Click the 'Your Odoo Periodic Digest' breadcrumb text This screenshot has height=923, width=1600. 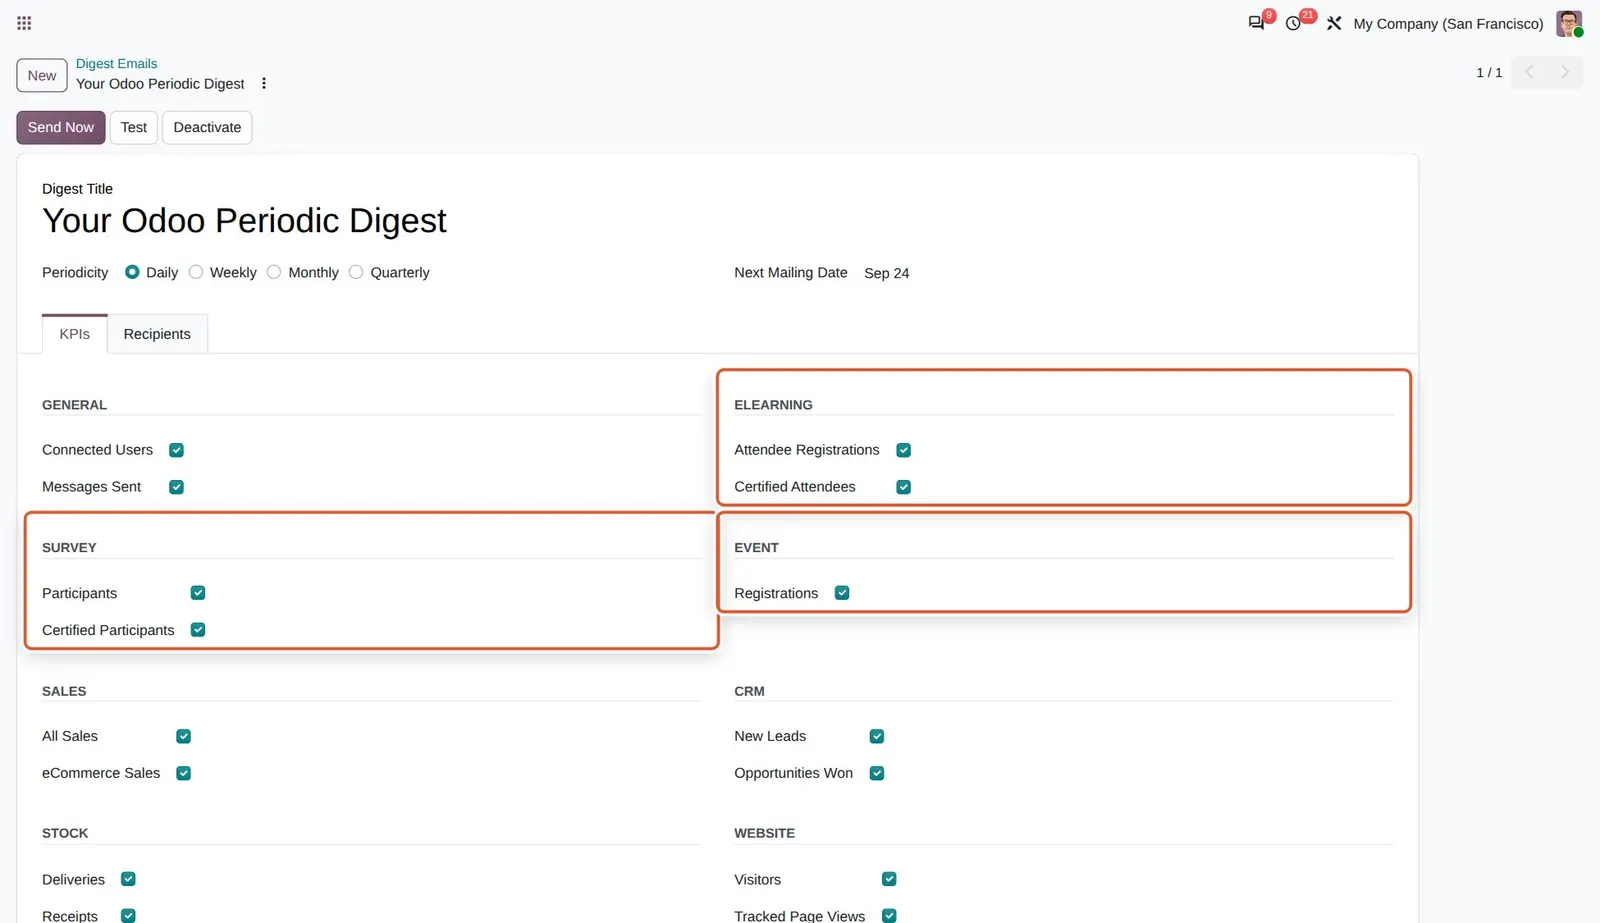[x=160, y=84]
